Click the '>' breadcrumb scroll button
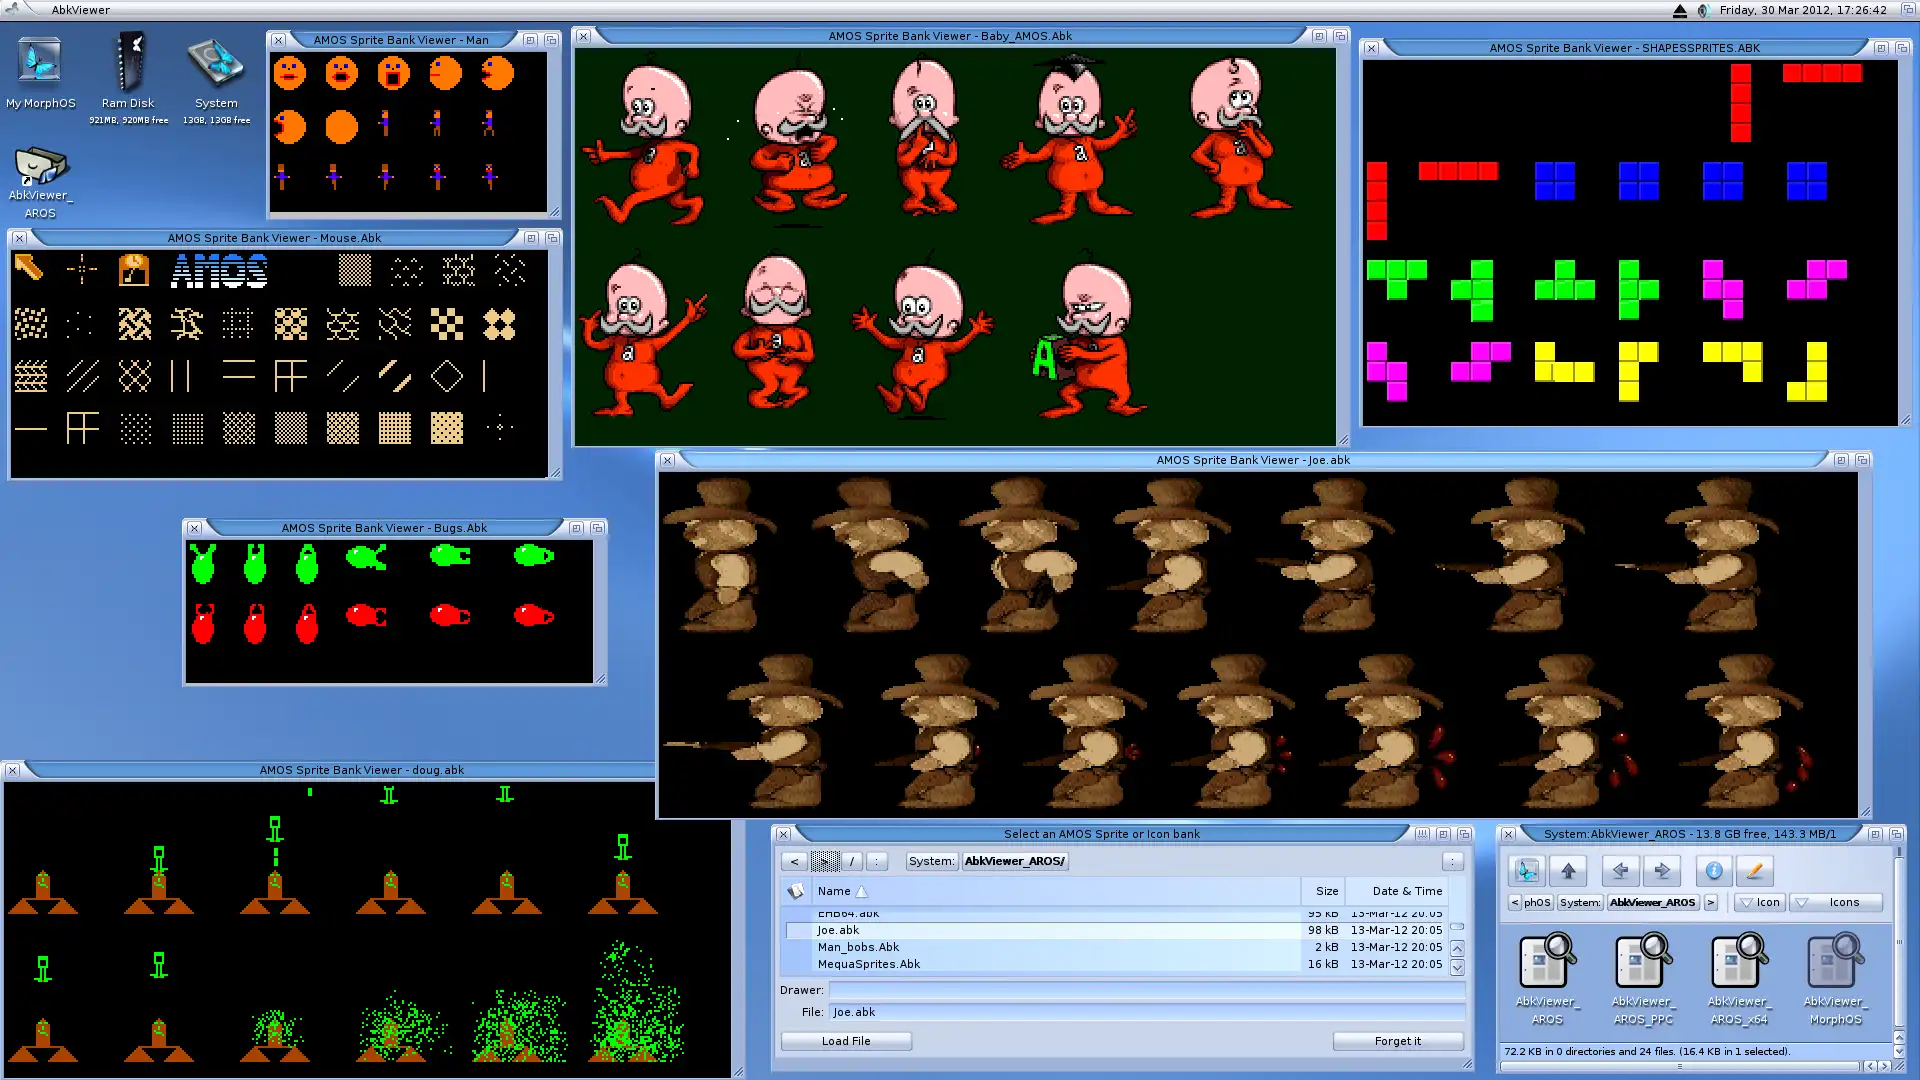This screenshot has width=1920, height=1080. [1711, 902]
